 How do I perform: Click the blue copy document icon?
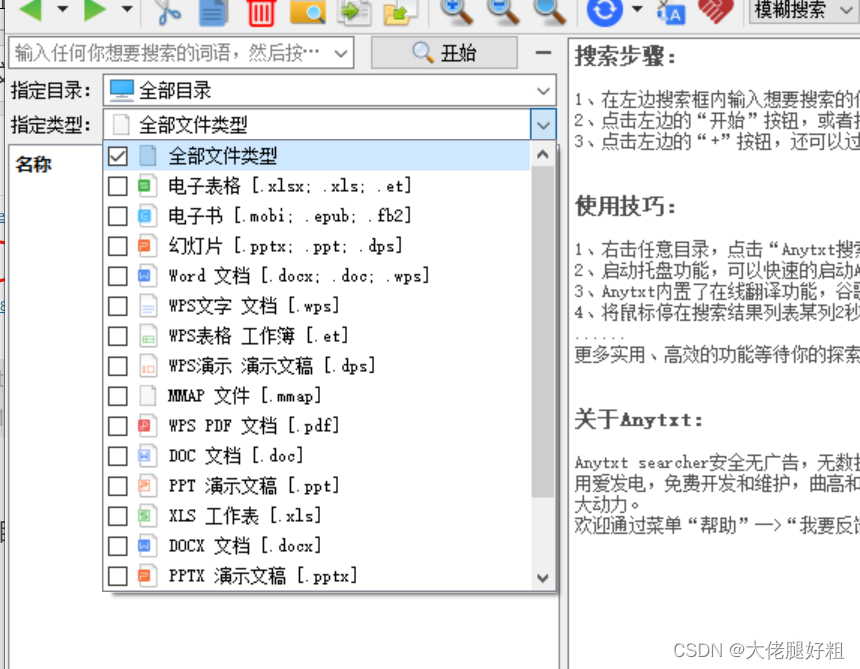click(x=213, y=12)
